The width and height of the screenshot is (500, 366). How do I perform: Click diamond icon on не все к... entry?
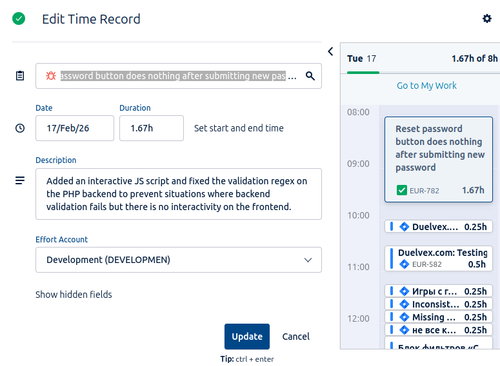pos(404,330)
